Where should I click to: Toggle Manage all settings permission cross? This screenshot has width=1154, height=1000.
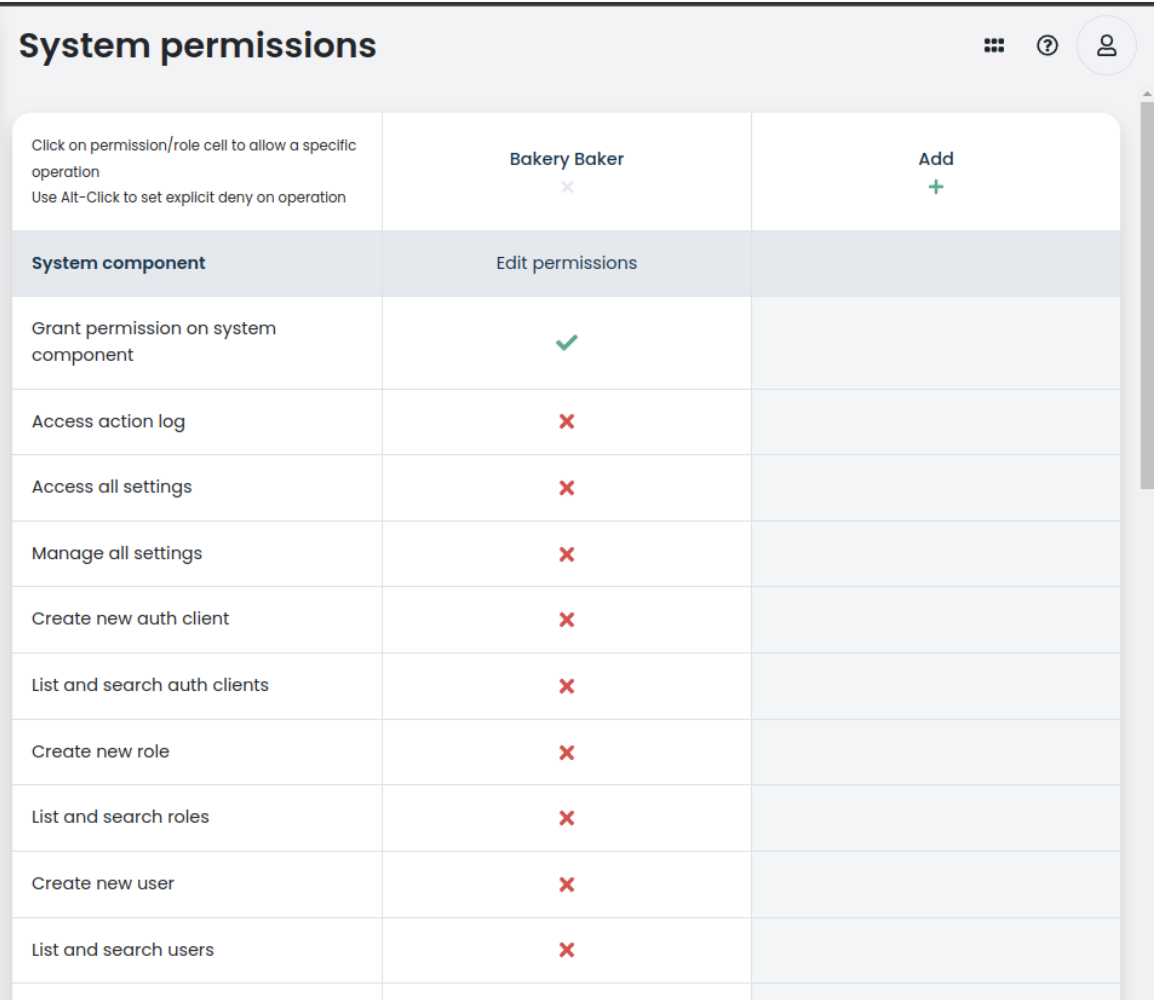[x=567, y=554]
